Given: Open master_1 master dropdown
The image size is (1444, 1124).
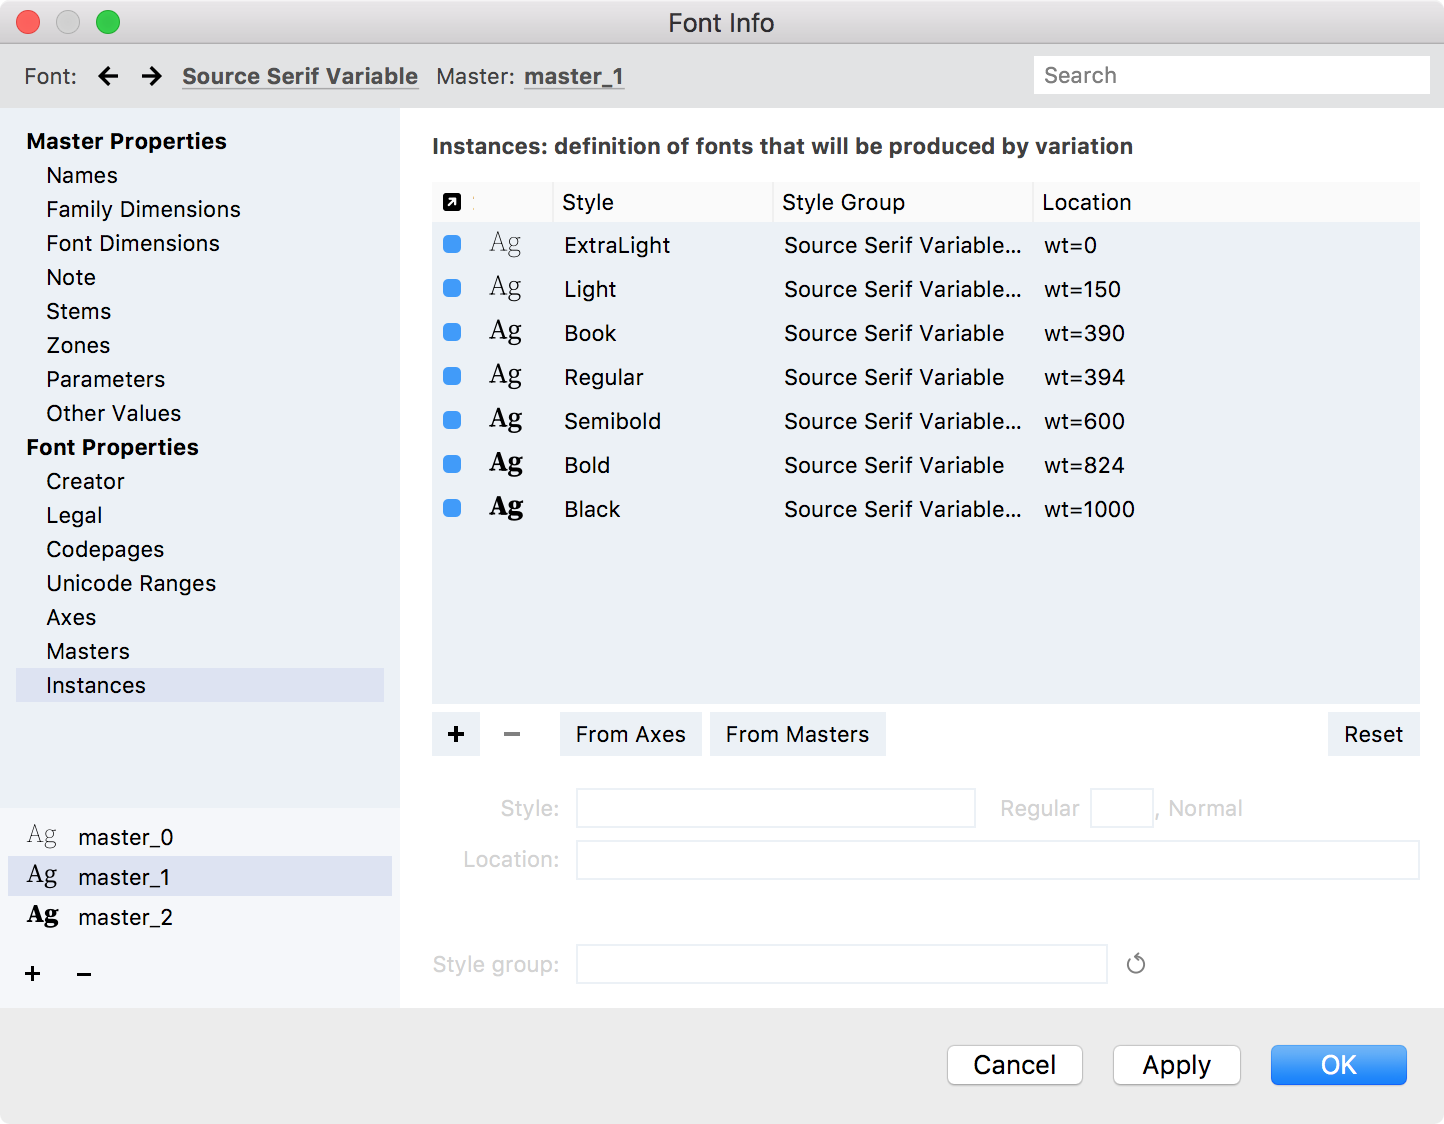Looking at the screenshot, I should pyautogui.click(x=574, y=76).
